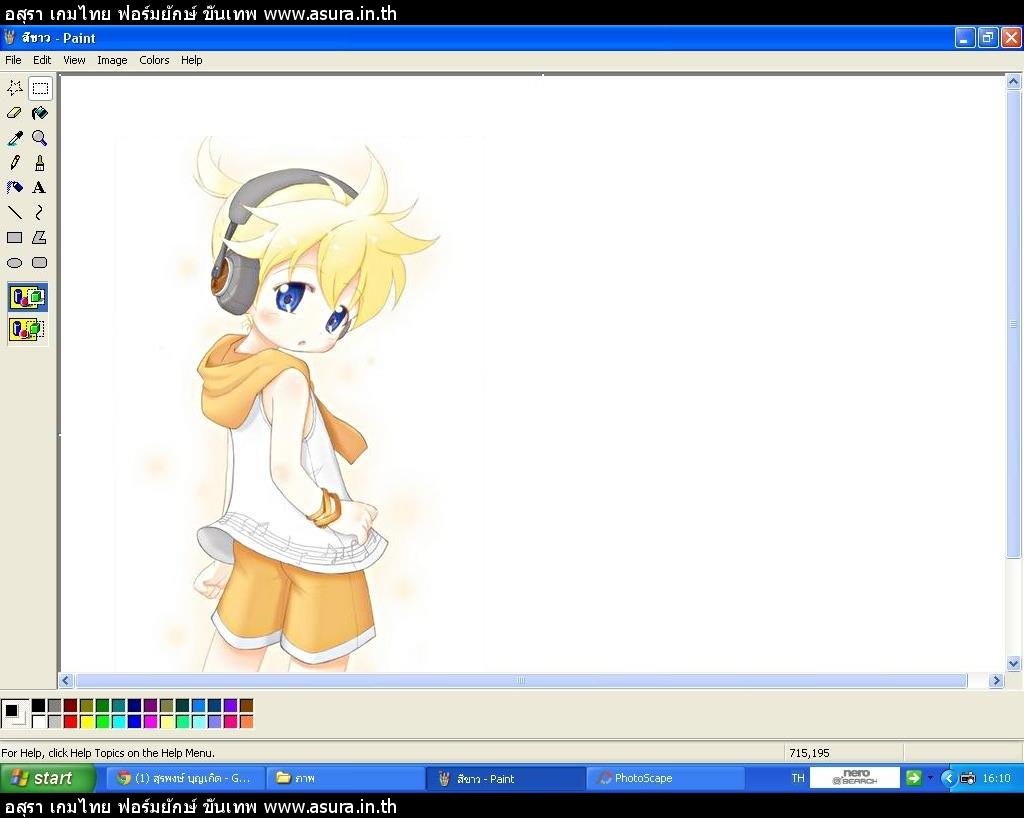The width and height of the screenshot is (1024, 818).
Task: Choose the dark gray palette swatch
Action: pyautogui.click(x=55, y=705)
